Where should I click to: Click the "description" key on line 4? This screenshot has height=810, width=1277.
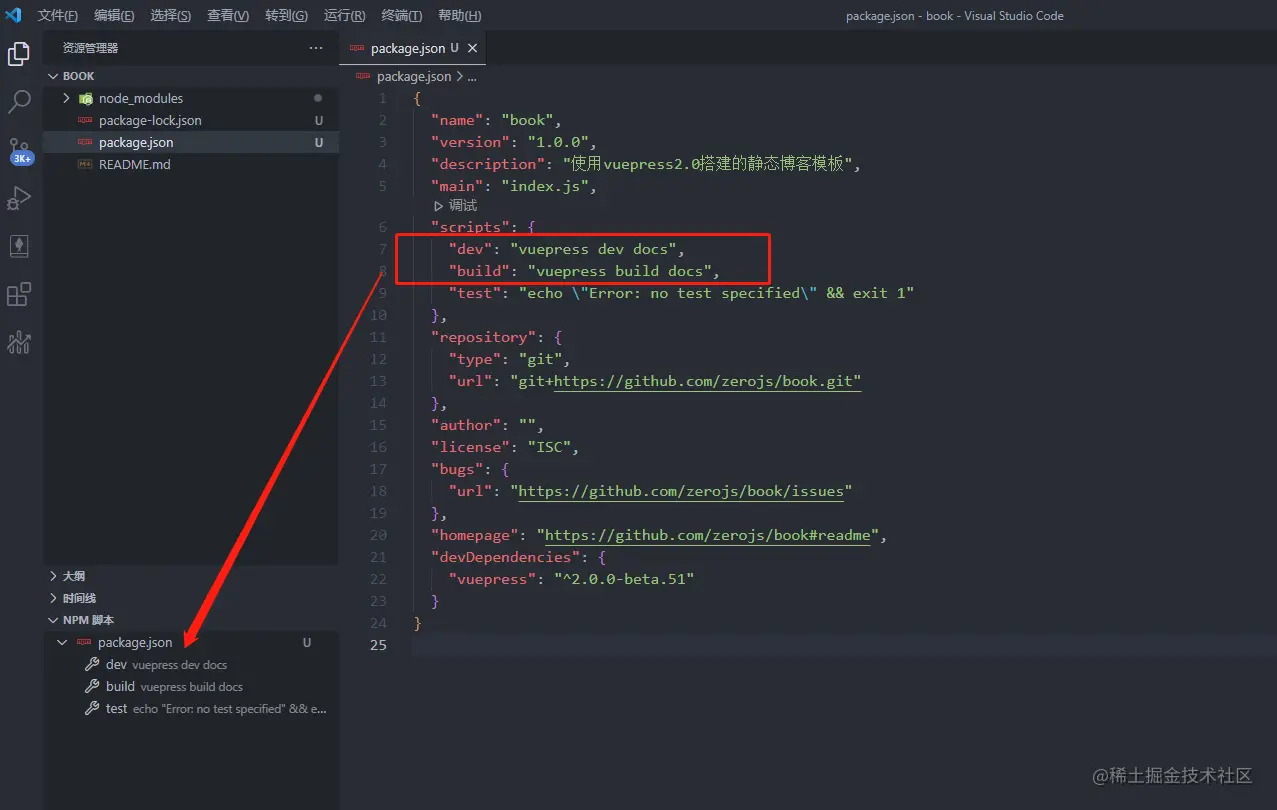point(488,164)
